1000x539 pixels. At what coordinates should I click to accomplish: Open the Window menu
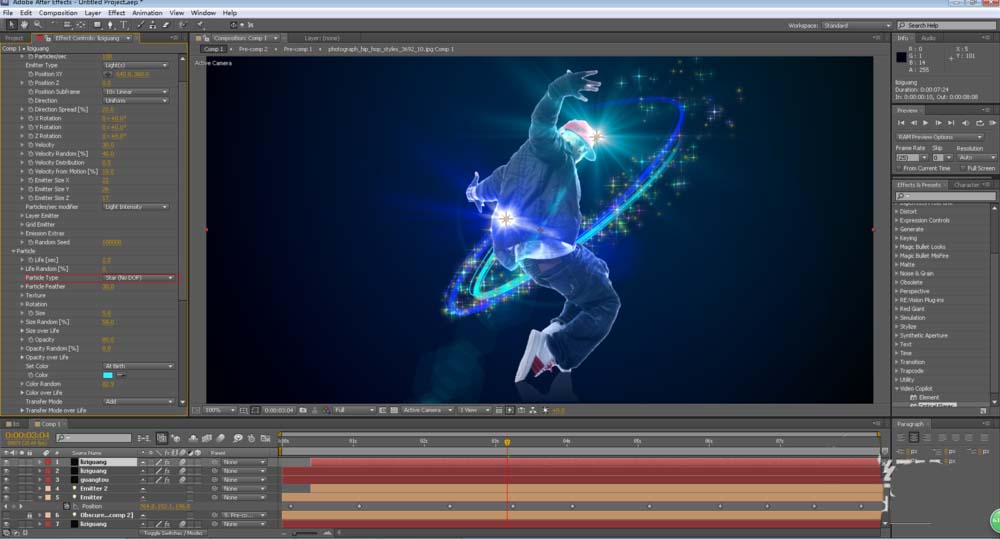(203, 13)
